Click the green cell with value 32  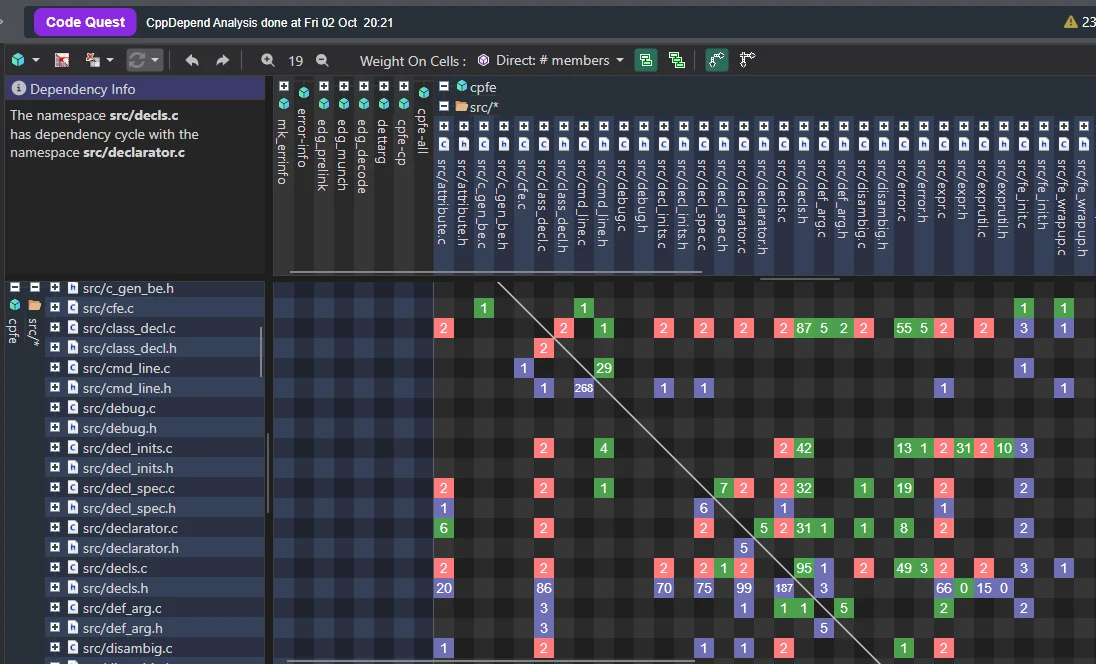804,488
